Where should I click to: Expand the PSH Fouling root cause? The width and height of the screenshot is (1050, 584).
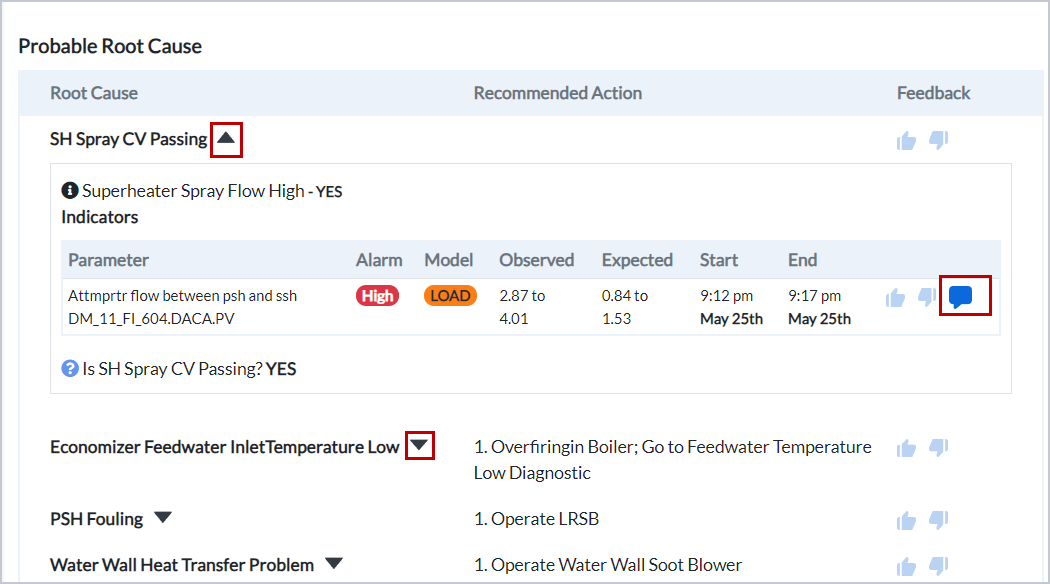coord(163,518)
